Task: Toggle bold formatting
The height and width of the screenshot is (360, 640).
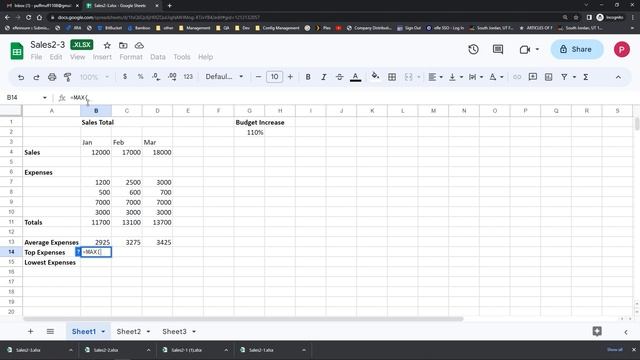Action: point(308,77)
